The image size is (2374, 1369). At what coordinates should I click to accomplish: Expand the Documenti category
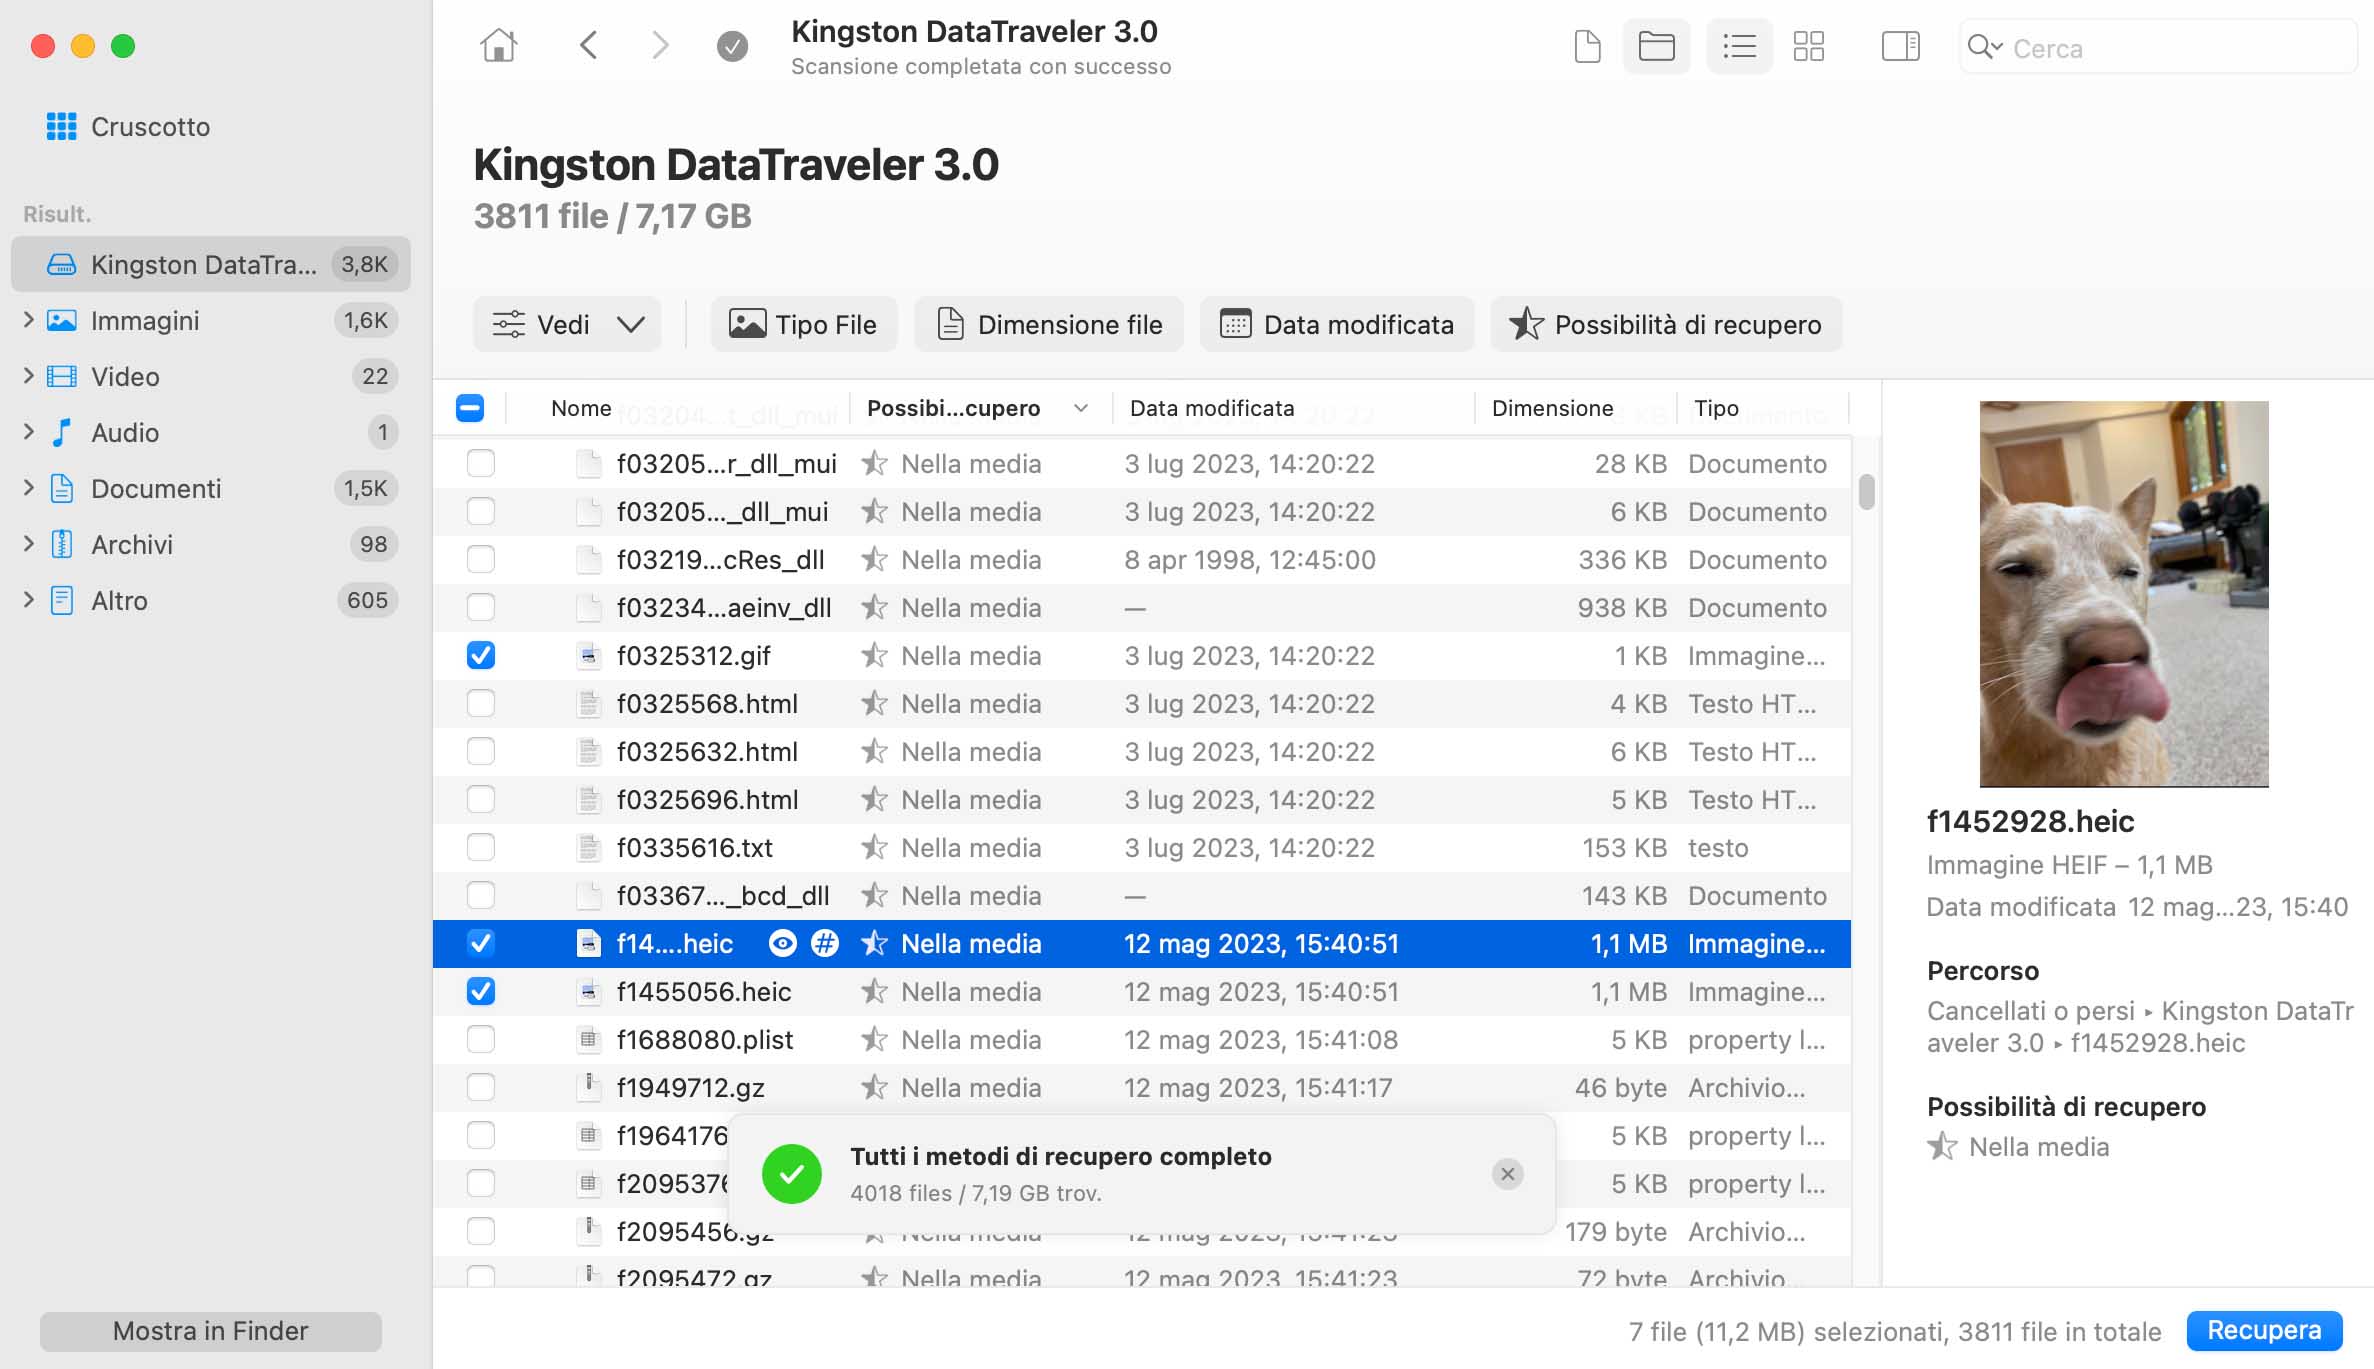click(28, 488)
